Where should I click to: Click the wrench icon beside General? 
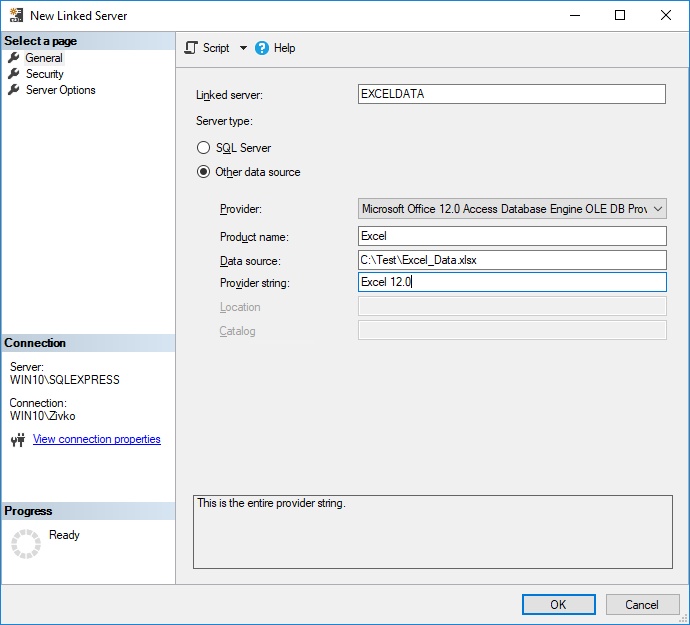[x=14, y=58]
